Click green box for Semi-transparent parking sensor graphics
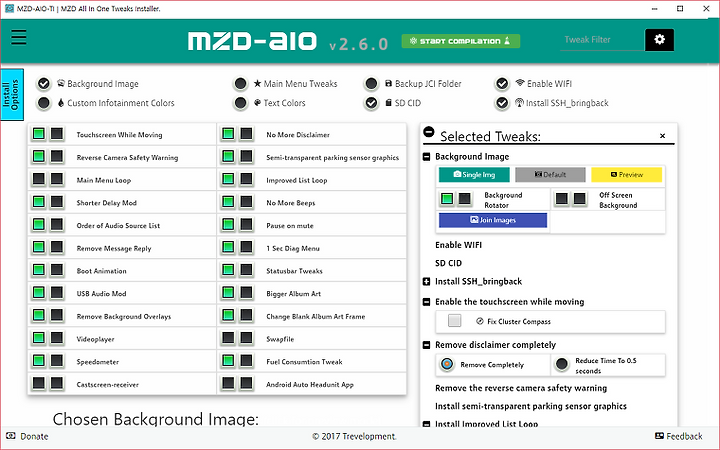720x450 pixels. coord(228,157)
